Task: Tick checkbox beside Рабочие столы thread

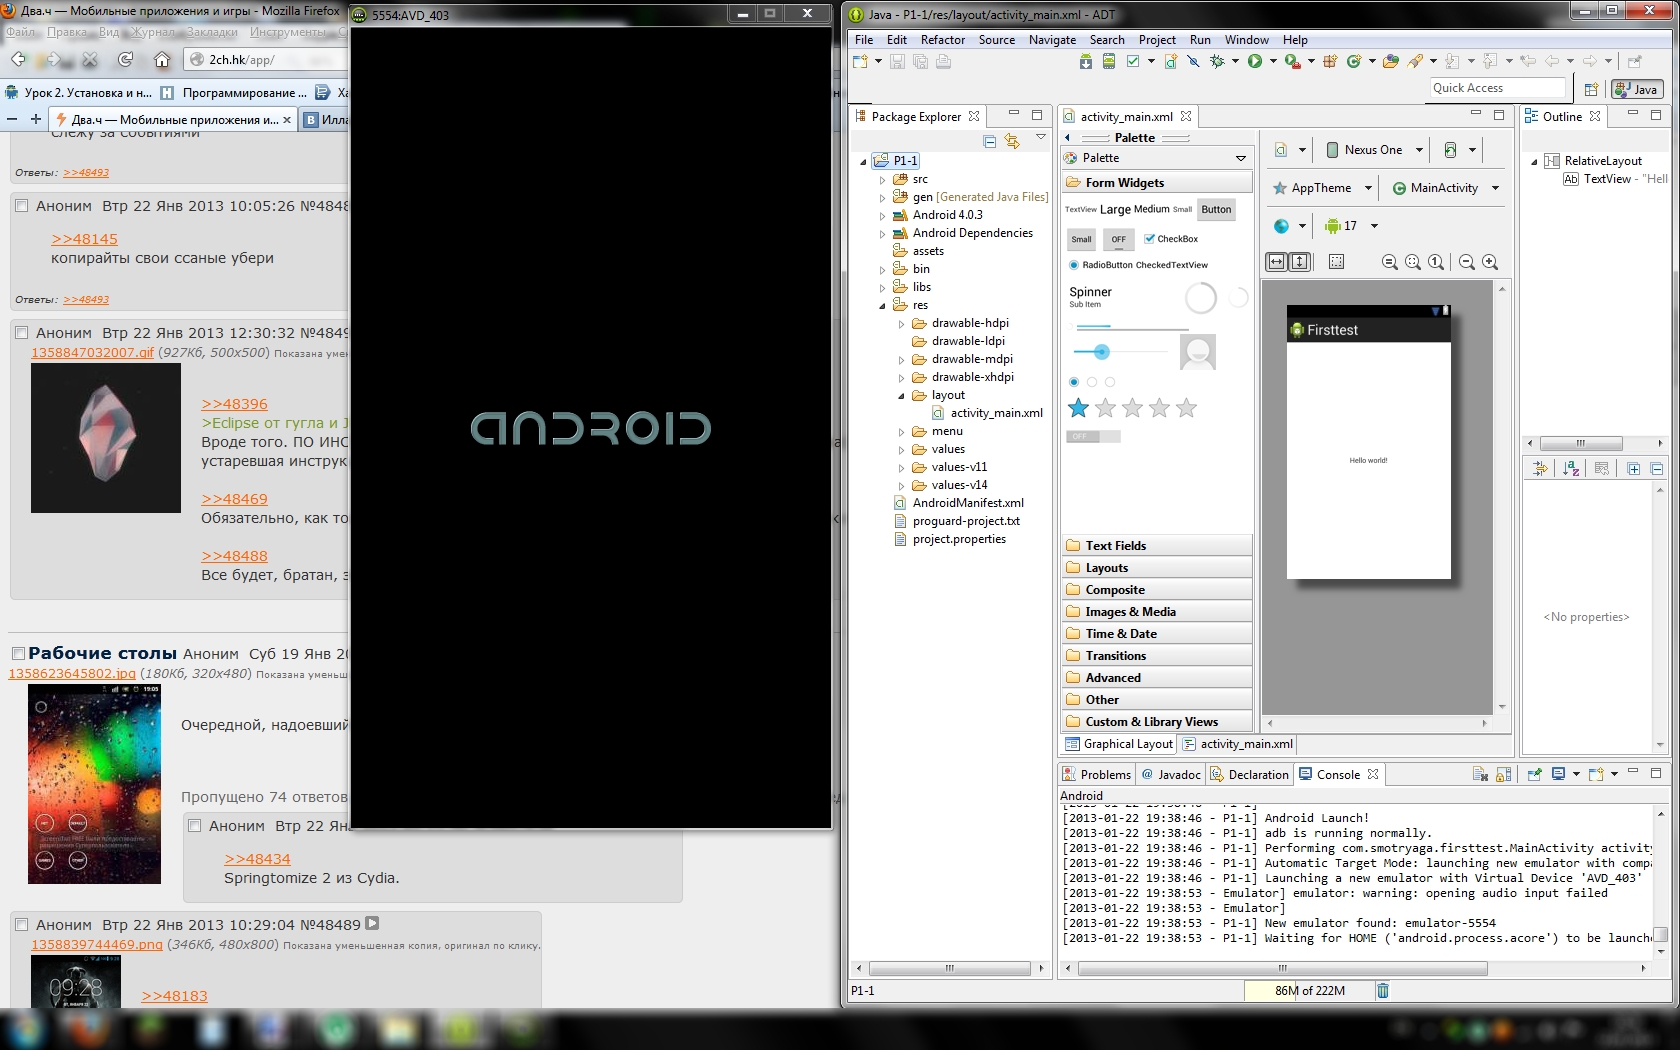Action: [18, 653]
